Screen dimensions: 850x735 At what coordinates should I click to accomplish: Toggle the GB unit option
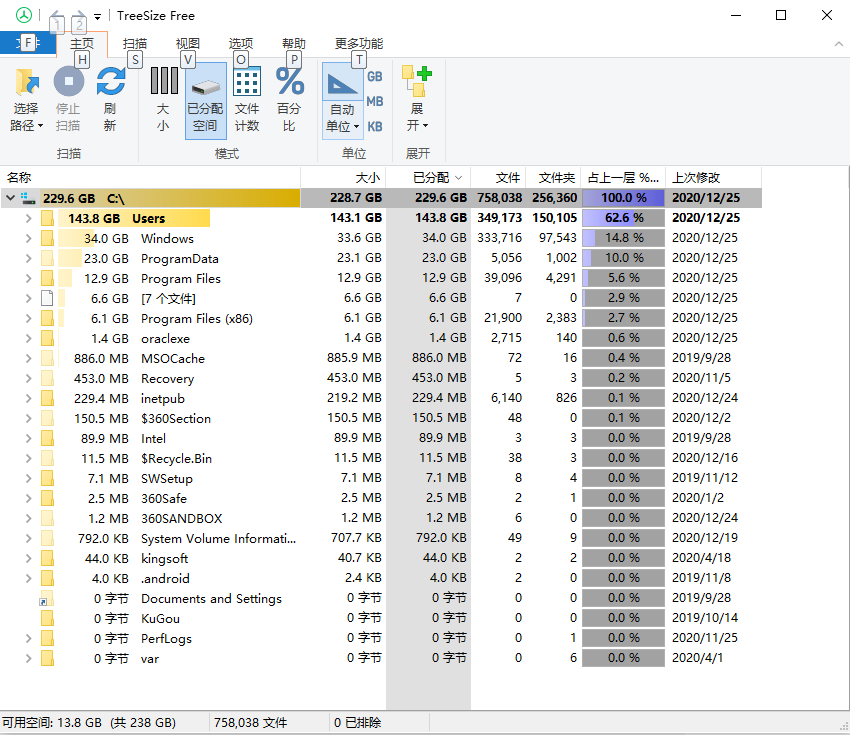click(x=375, y=75)
